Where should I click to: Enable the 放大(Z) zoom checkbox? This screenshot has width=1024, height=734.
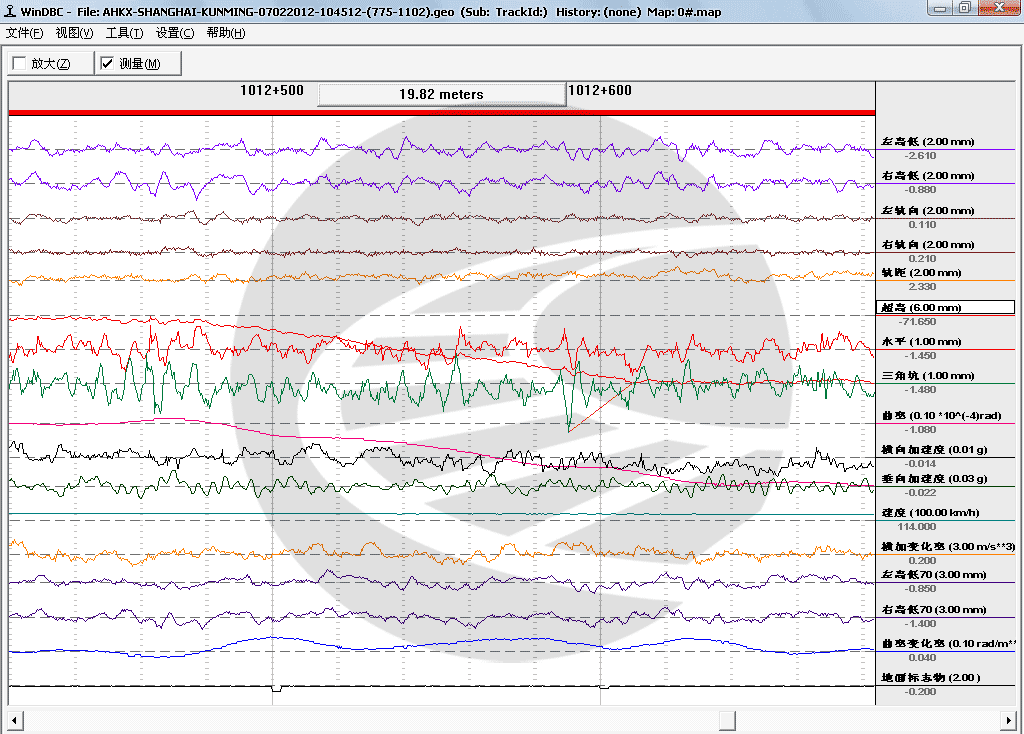(x=20, y=63)
